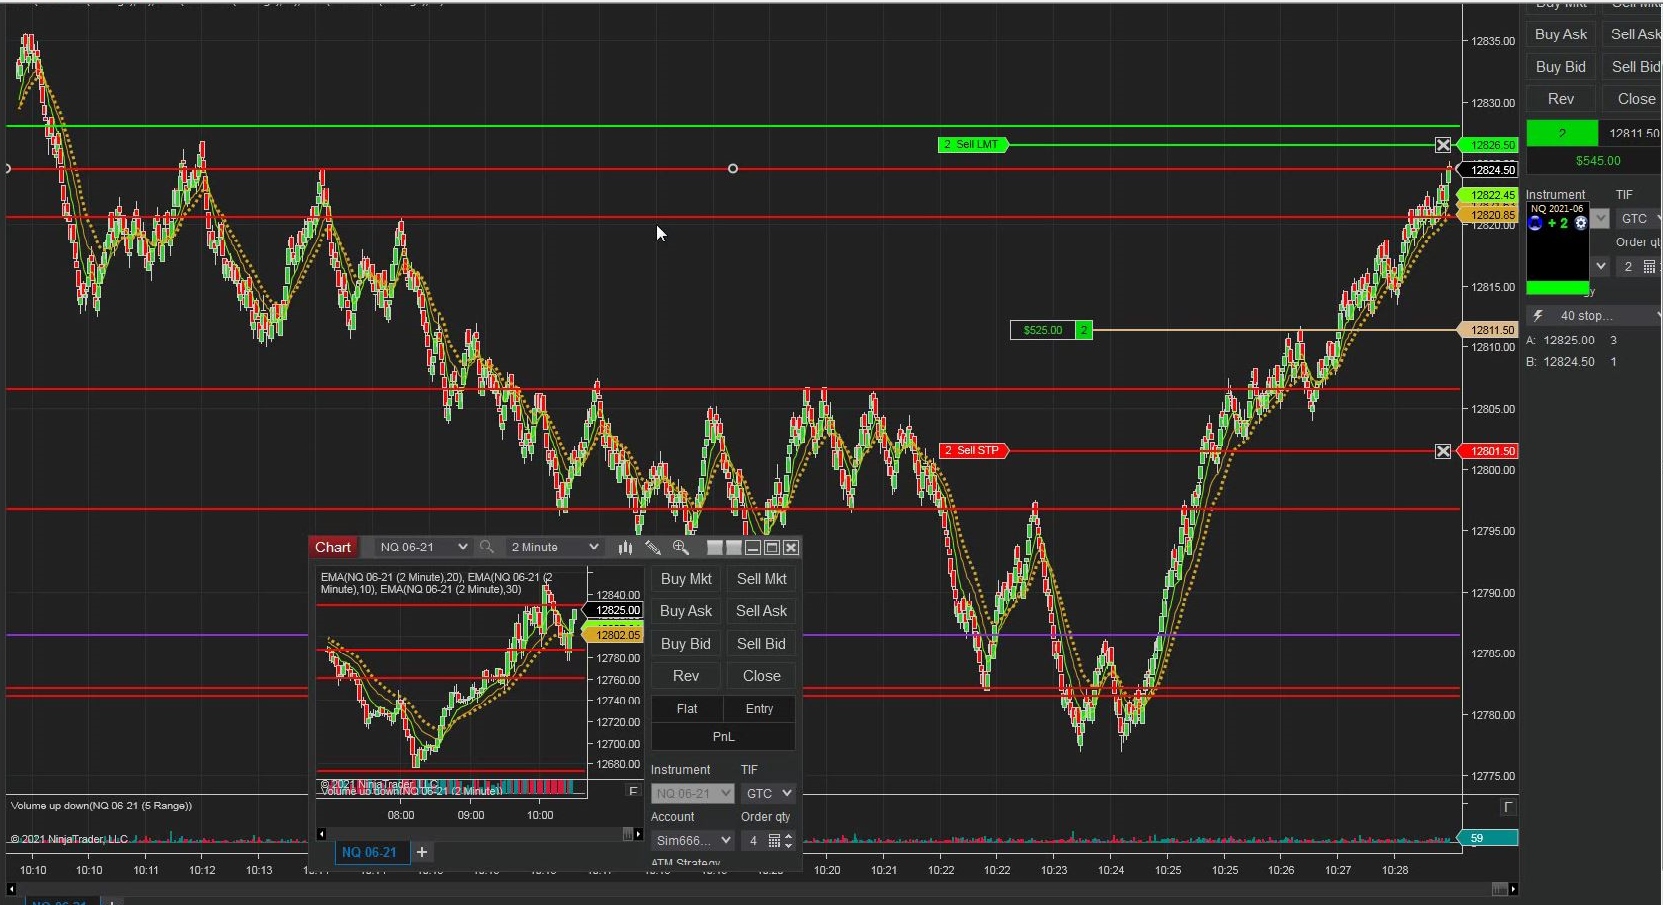
Task: Click Sell Bid in small chart window
Action: click(762, 644)
